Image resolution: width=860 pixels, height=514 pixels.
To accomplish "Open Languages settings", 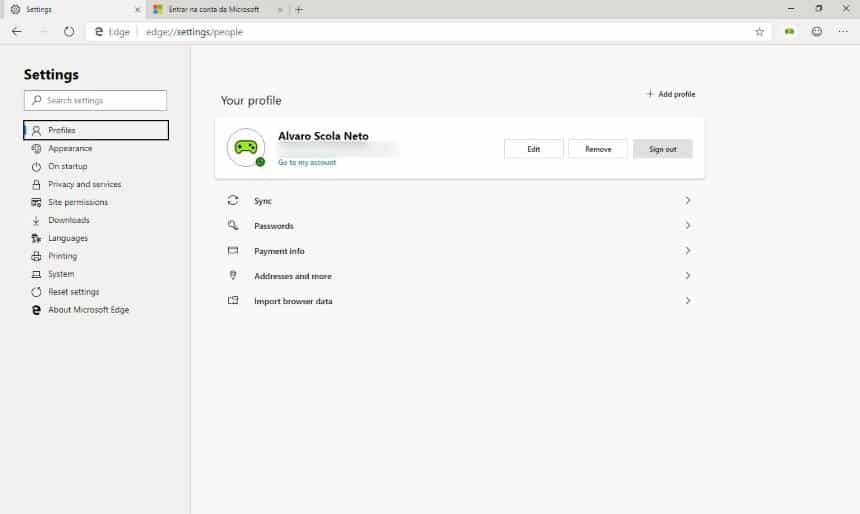I will click(67, 238).
